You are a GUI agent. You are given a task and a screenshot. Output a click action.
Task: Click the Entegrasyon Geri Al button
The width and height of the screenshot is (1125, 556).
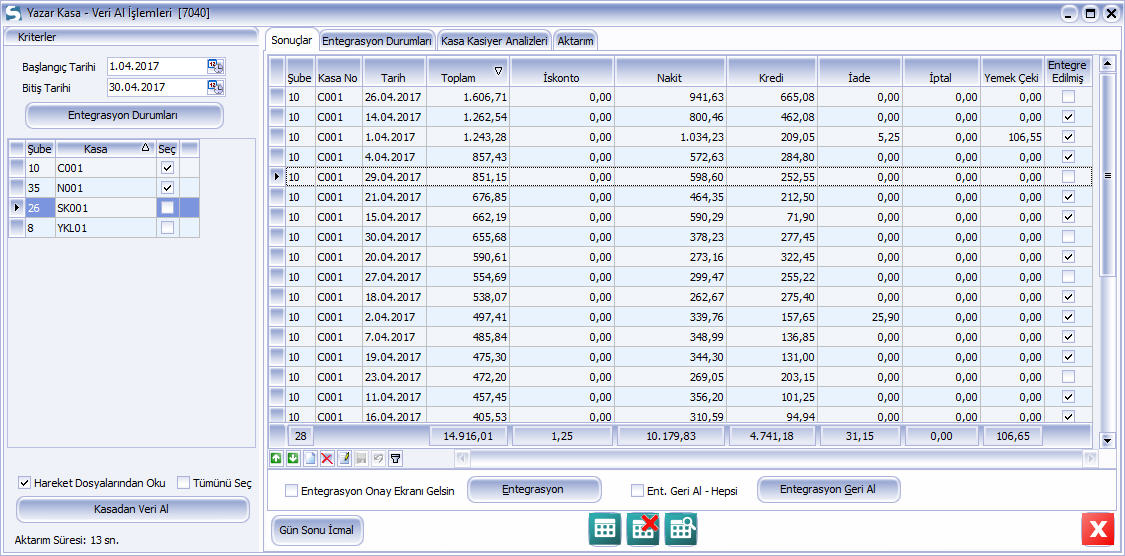click(828, 490)
